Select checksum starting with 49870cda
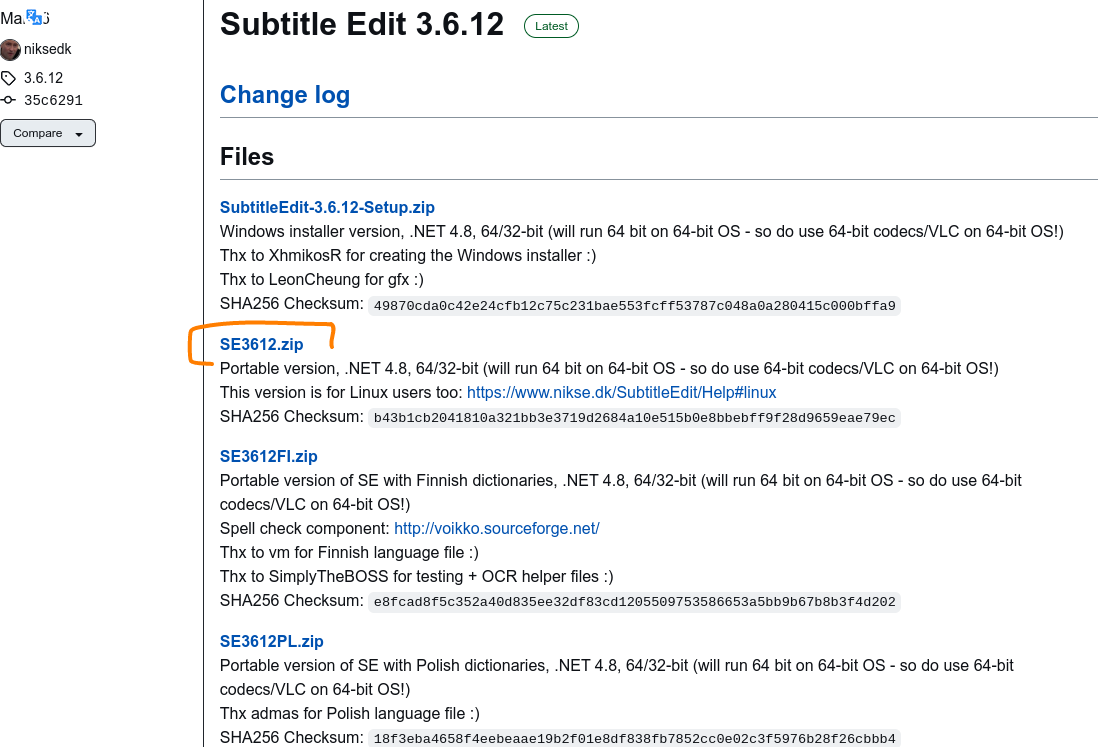Screen dimensions: 1098x747 (634, 306)
